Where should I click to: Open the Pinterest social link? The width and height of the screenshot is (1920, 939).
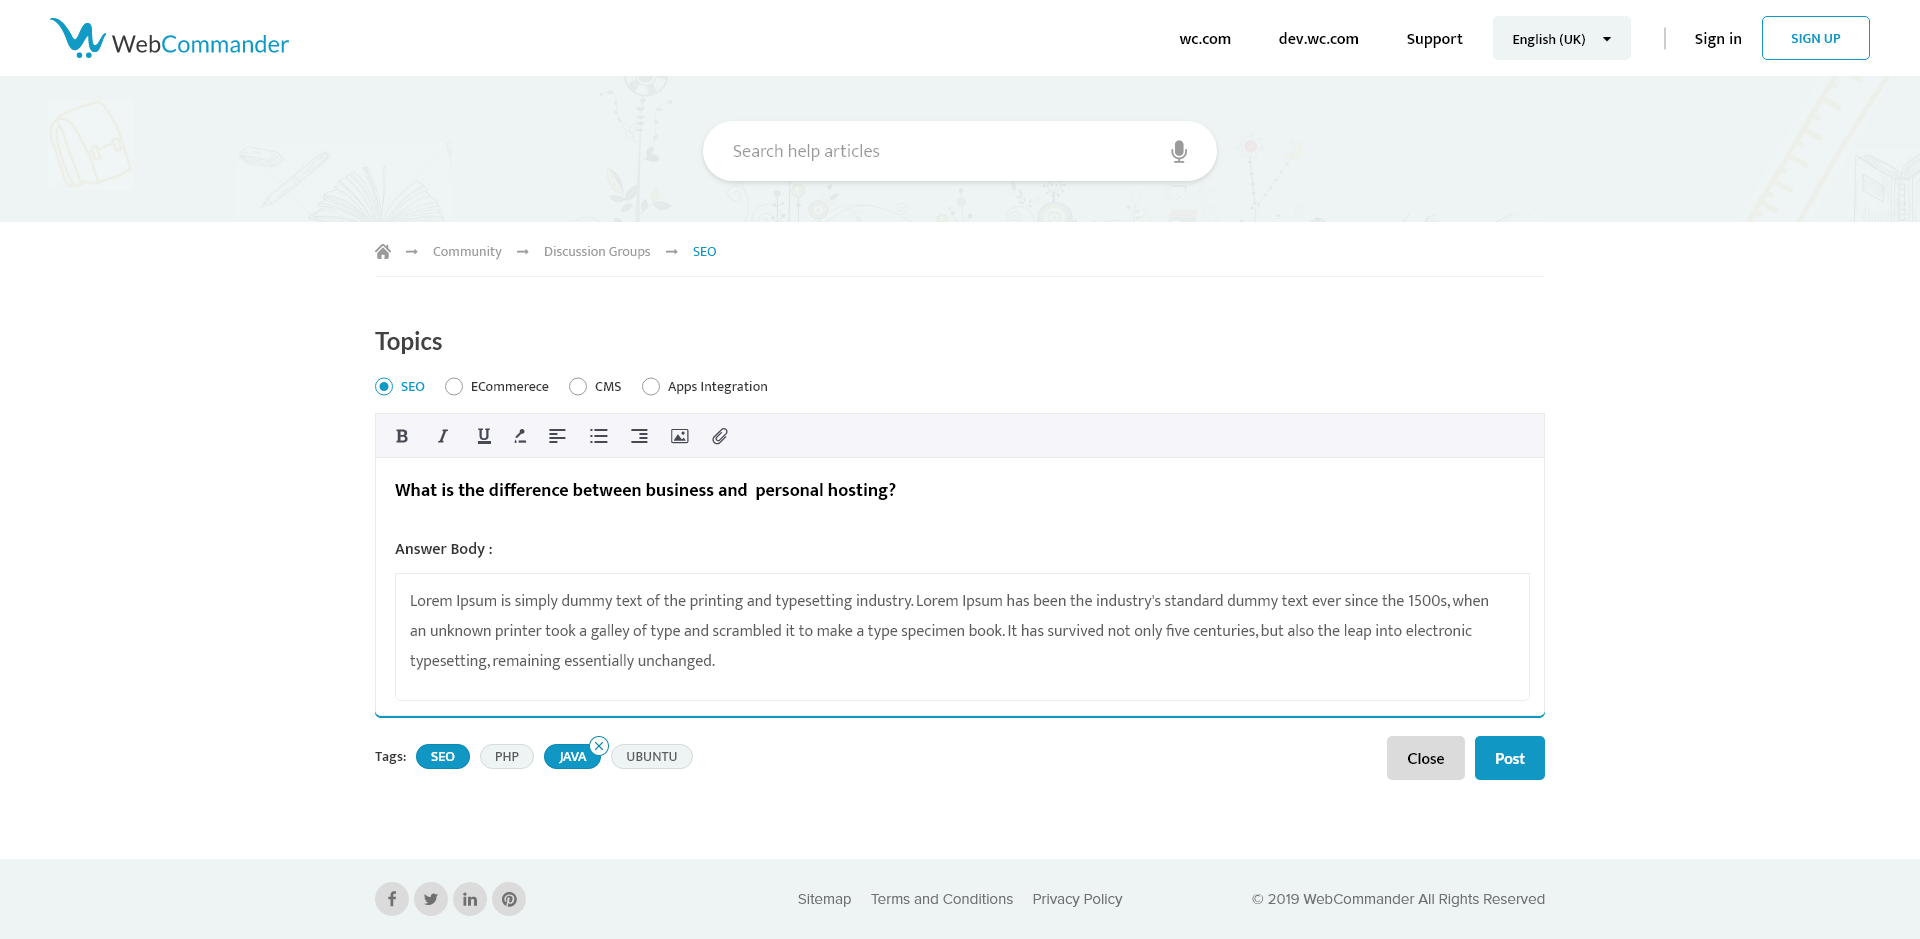click(x=509, y=899)
